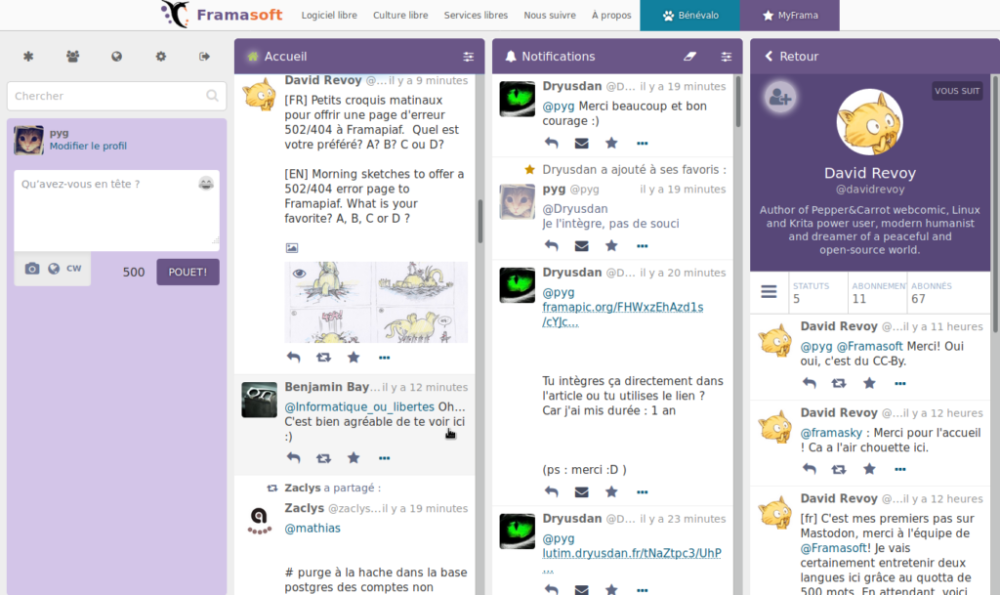The height and width of the screenshot is (595, 1000).
Task: Favourite David Revoy's 'Merci! Oui oui' post
Action: point(869,383)
